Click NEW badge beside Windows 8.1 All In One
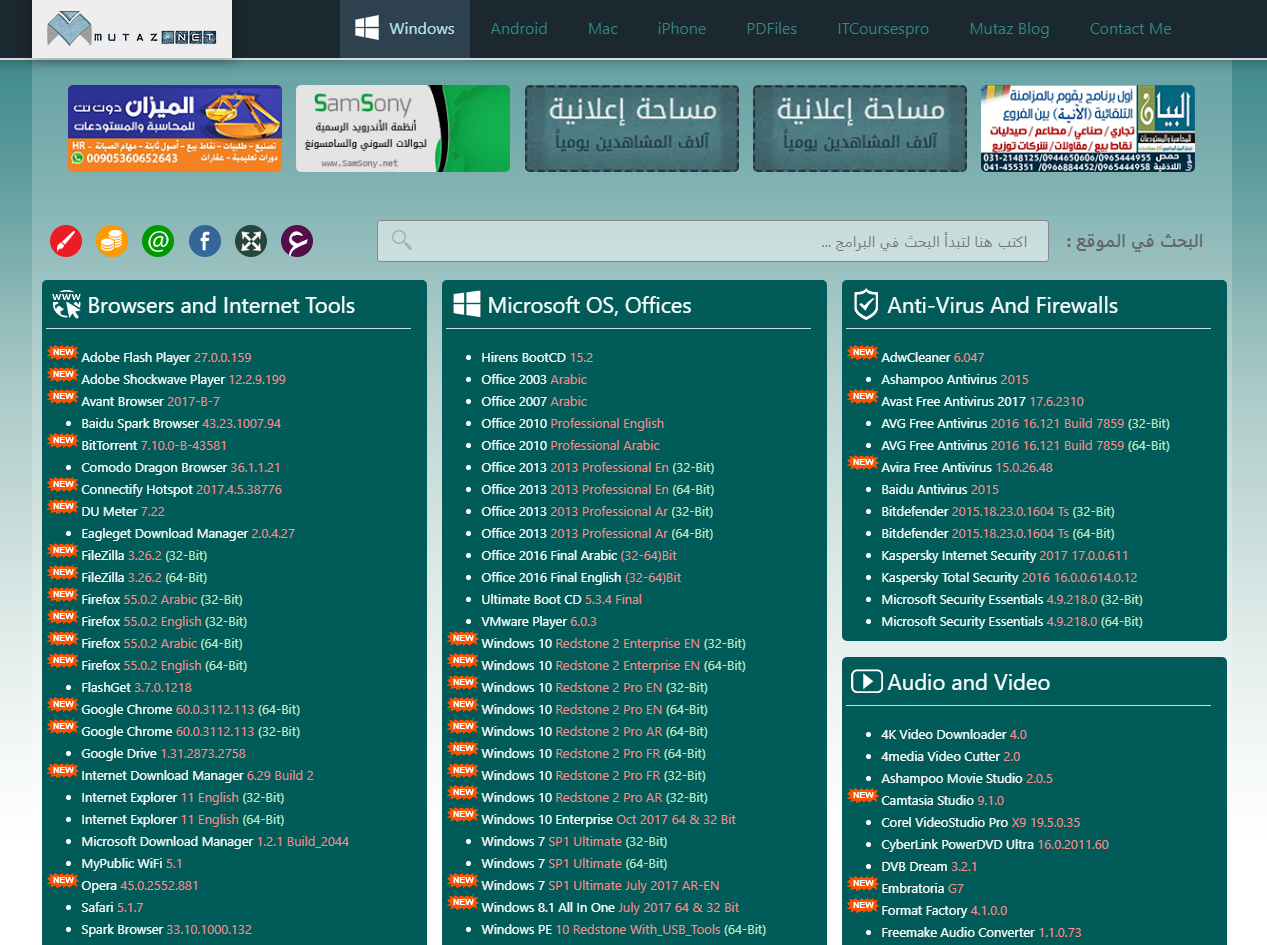 464,902
